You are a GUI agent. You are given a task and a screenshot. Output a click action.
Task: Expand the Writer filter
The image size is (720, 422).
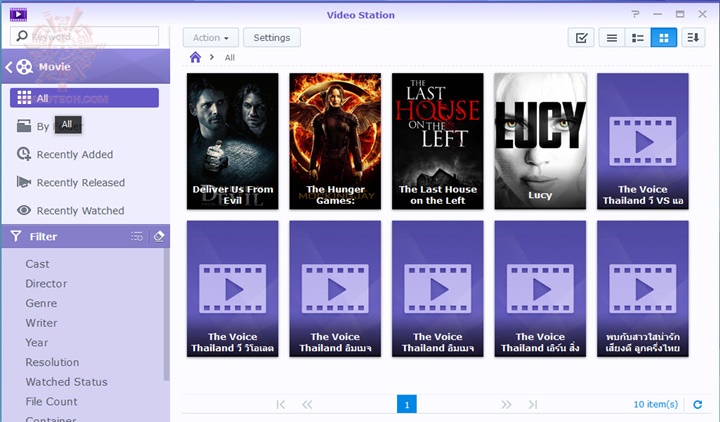point(41,323)
